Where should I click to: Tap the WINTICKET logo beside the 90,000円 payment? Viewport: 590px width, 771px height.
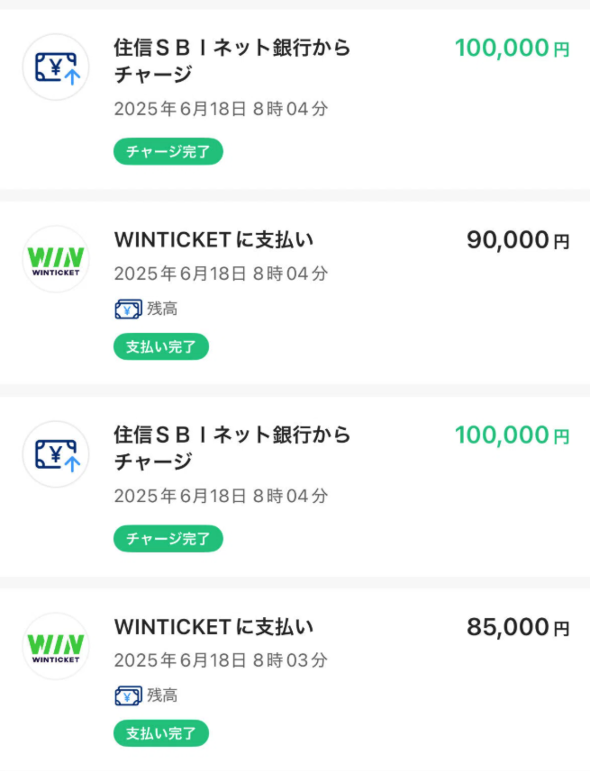pyautogui.click(x=56, y=259)
